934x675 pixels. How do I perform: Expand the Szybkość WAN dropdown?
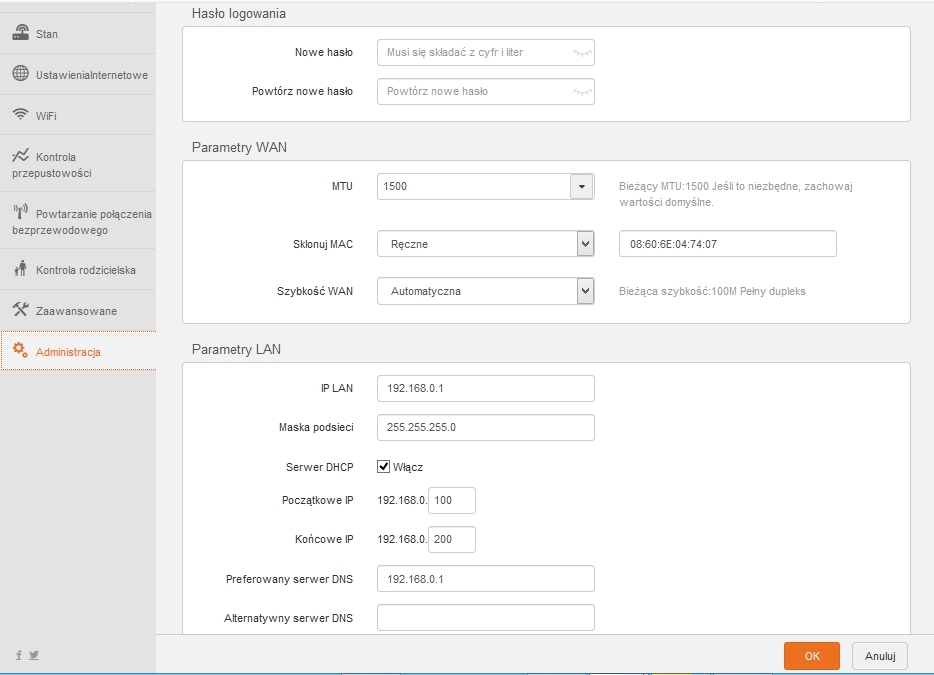point(586,291)
